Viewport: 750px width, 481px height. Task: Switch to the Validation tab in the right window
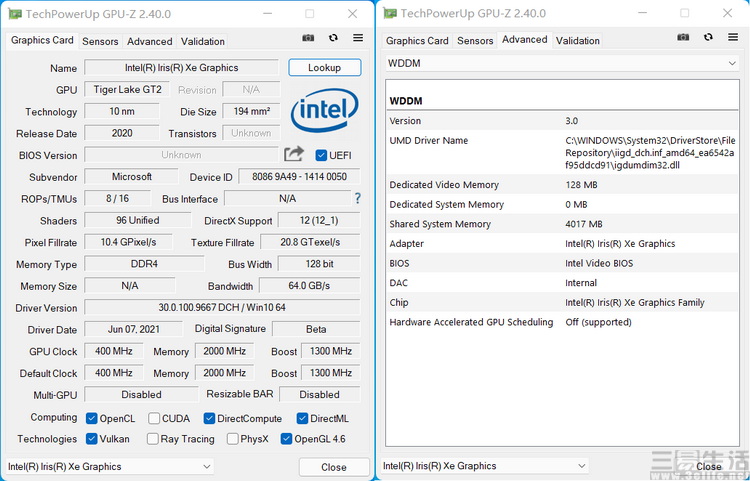click(578, 41)
